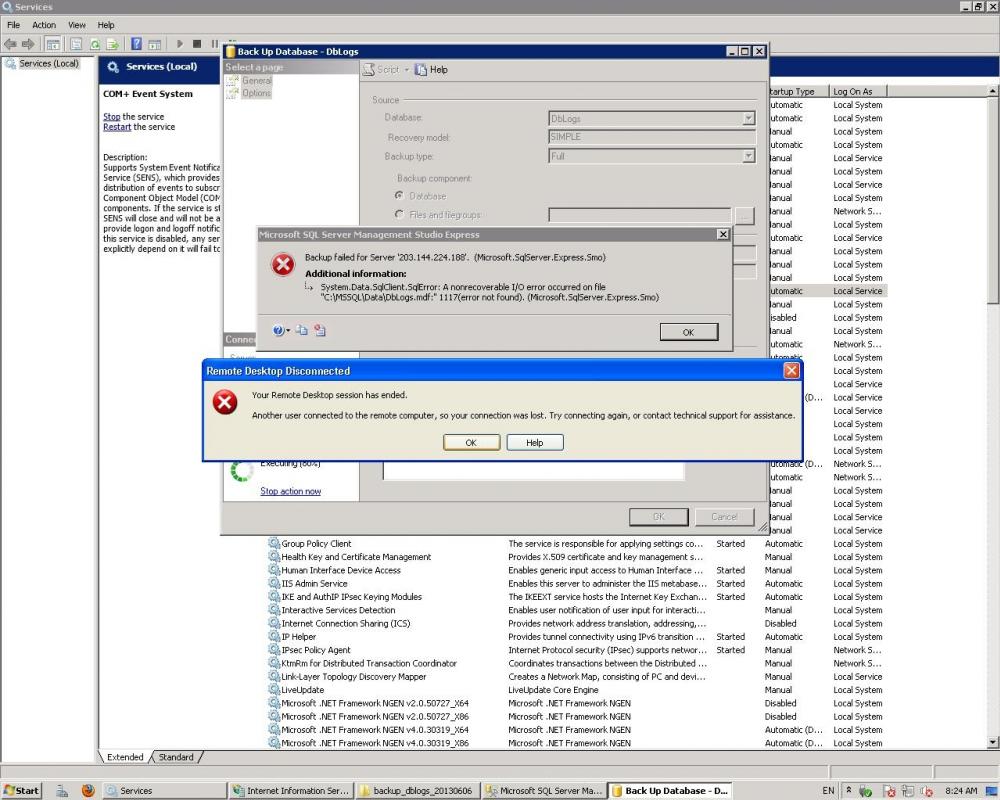1000x800 pixels.
Task: Click the Files and filegroups text field
Action: coord(639,215)
